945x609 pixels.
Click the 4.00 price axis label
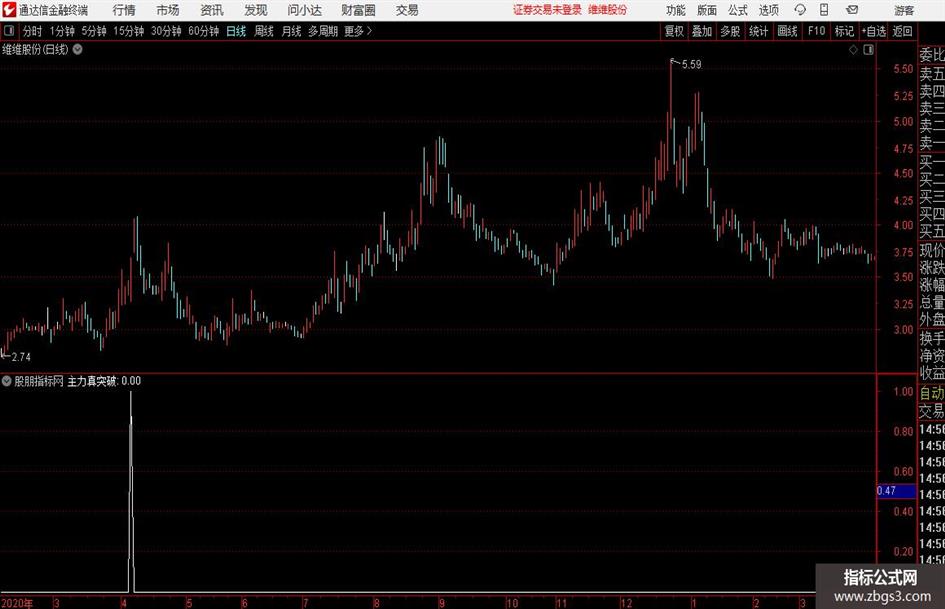[x=903, y=225]
